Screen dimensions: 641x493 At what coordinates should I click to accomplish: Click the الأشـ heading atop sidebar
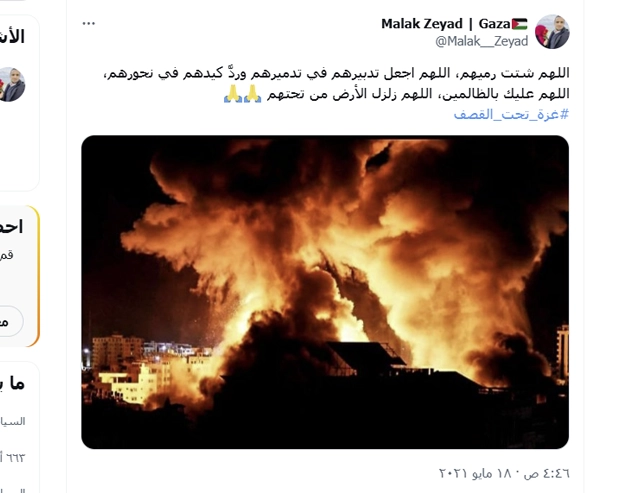pyautogui.click(x=13, y=37)
